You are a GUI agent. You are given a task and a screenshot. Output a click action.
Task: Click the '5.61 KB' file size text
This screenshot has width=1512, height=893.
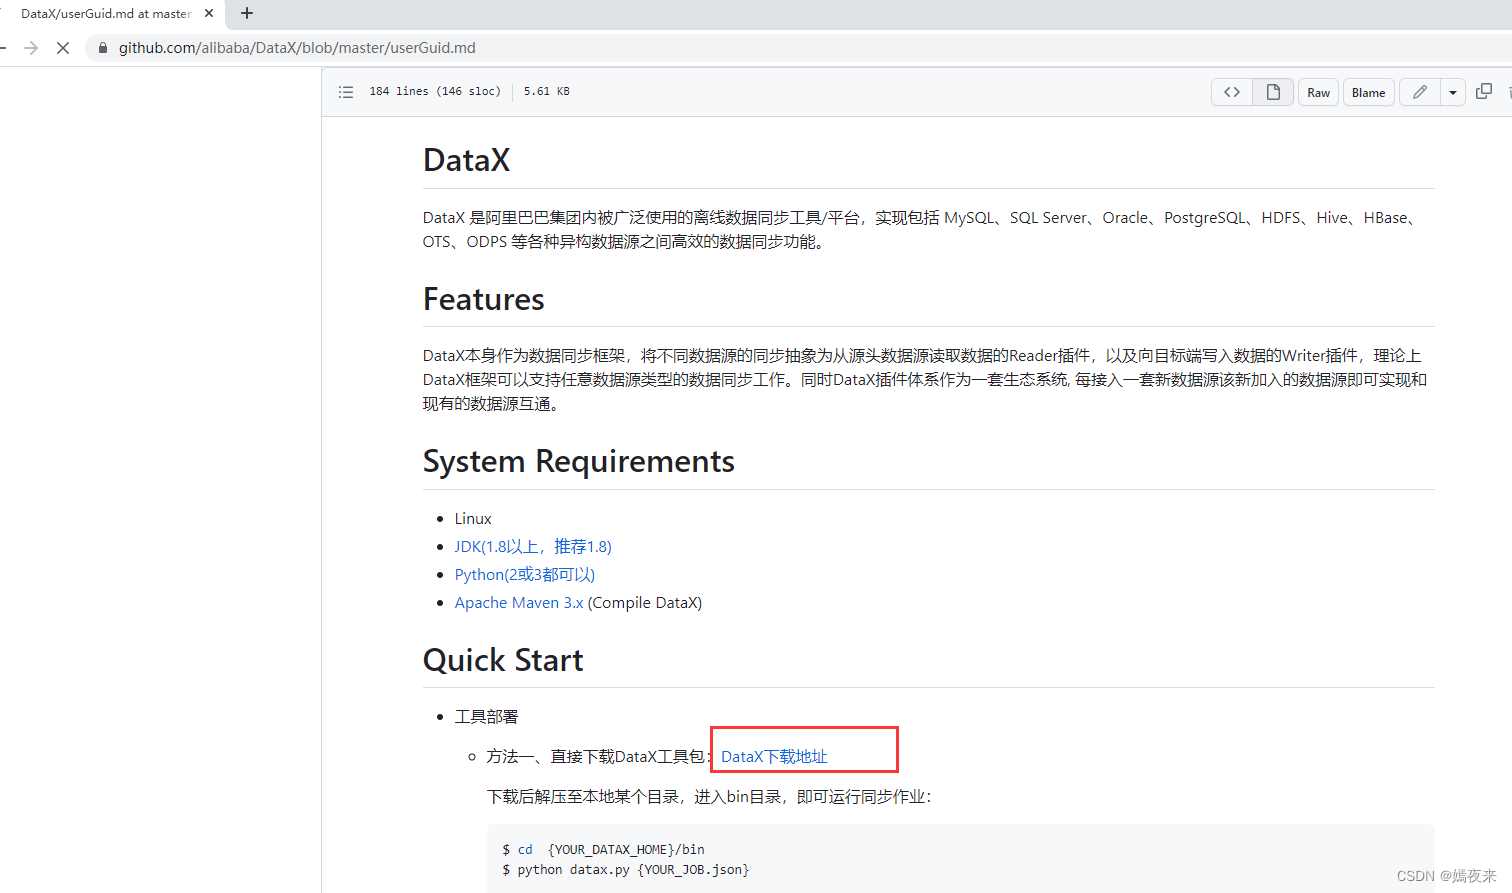tap(547, 91)
